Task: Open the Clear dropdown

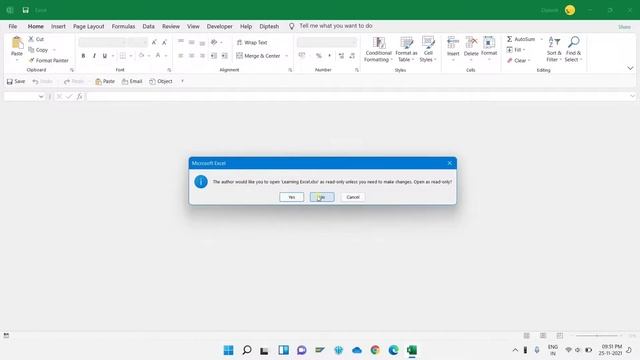Action: click(x=518, y=60)
